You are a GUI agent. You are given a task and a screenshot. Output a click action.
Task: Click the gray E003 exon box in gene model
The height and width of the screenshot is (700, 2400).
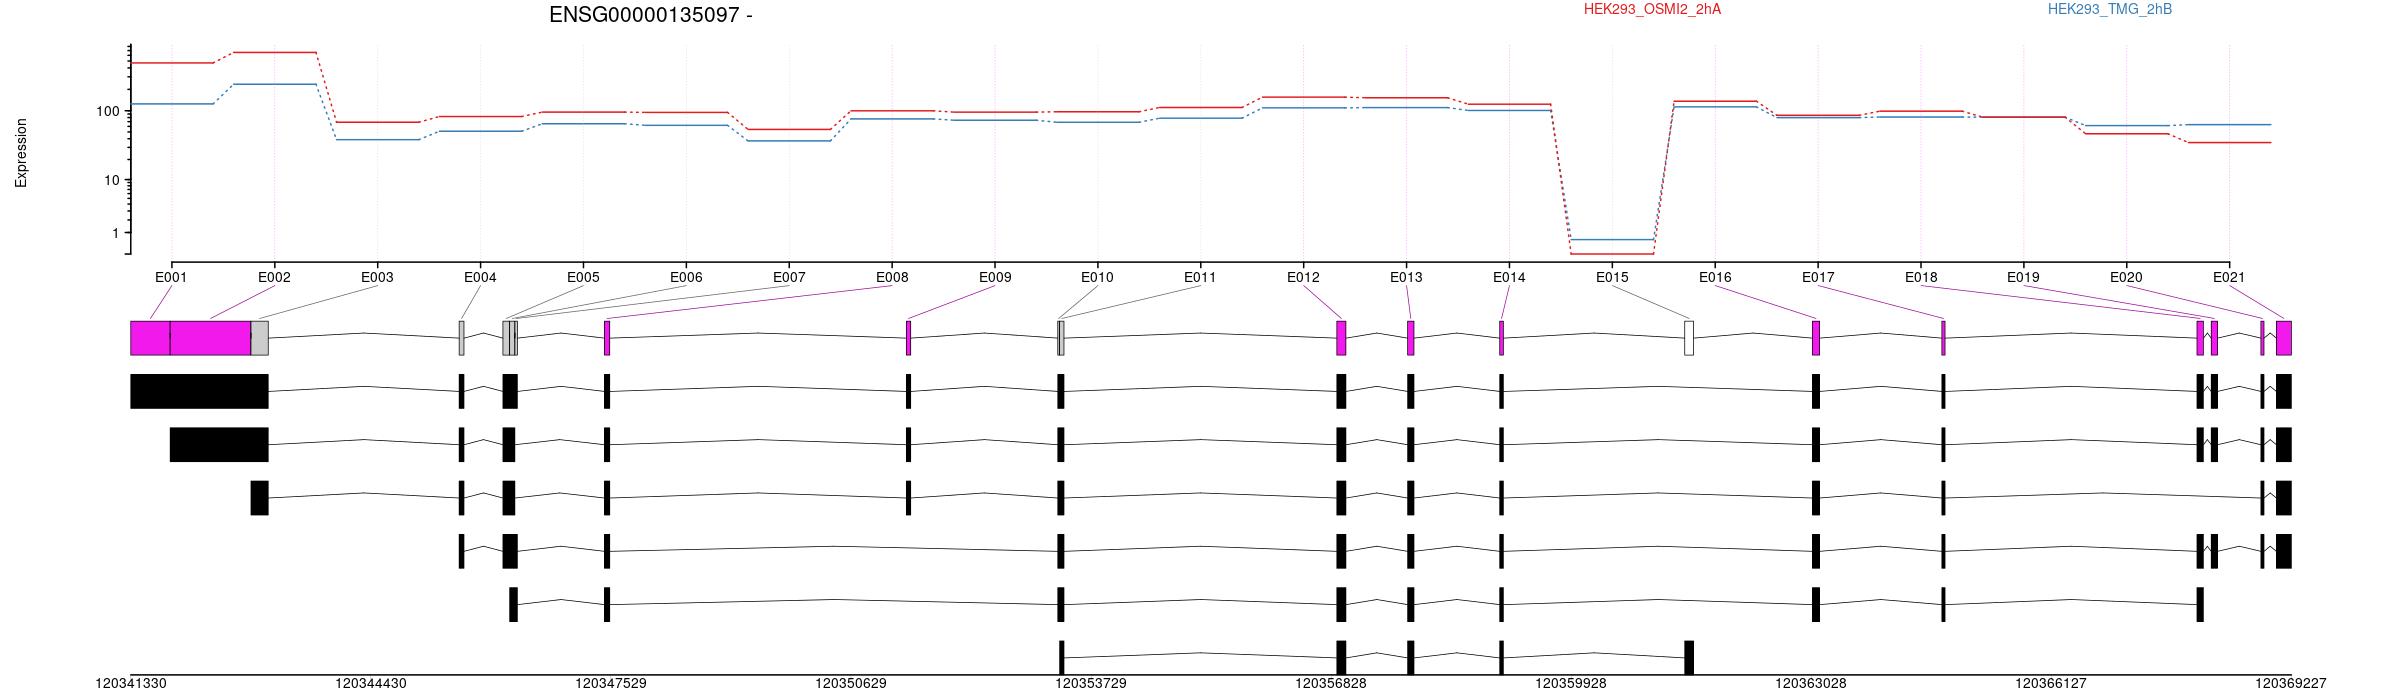259,338
